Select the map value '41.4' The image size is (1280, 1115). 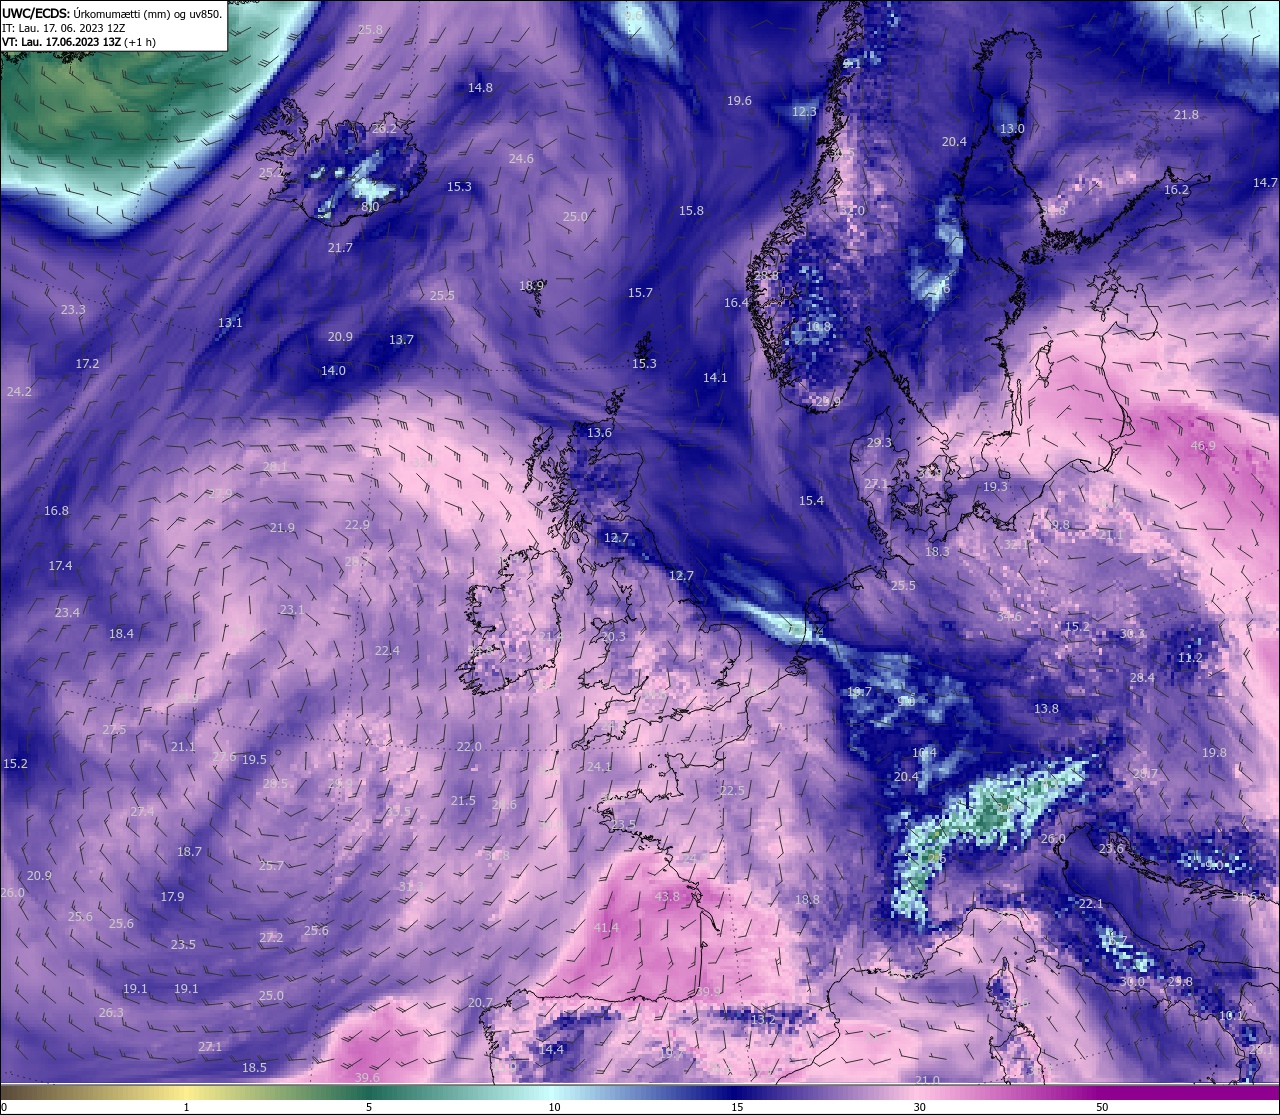(606, 928)
